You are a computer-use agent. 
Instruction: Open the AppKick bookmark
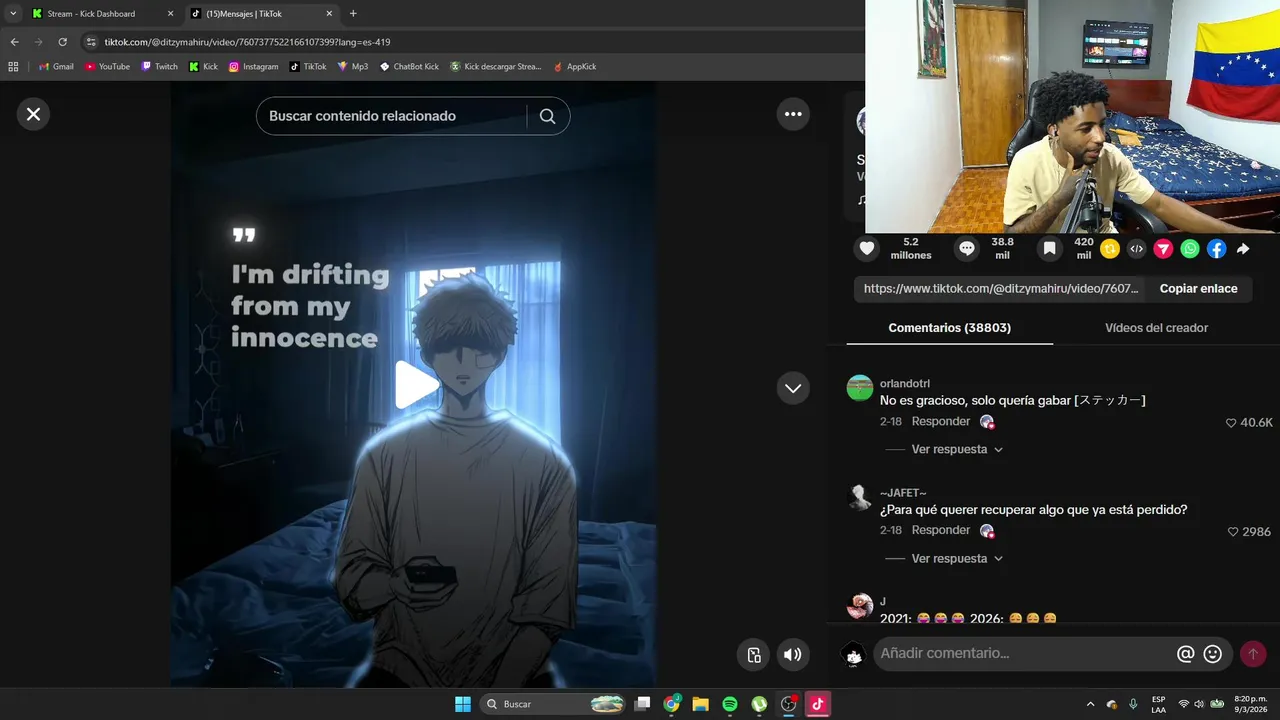pyautogui.click(x=574, y=67)
